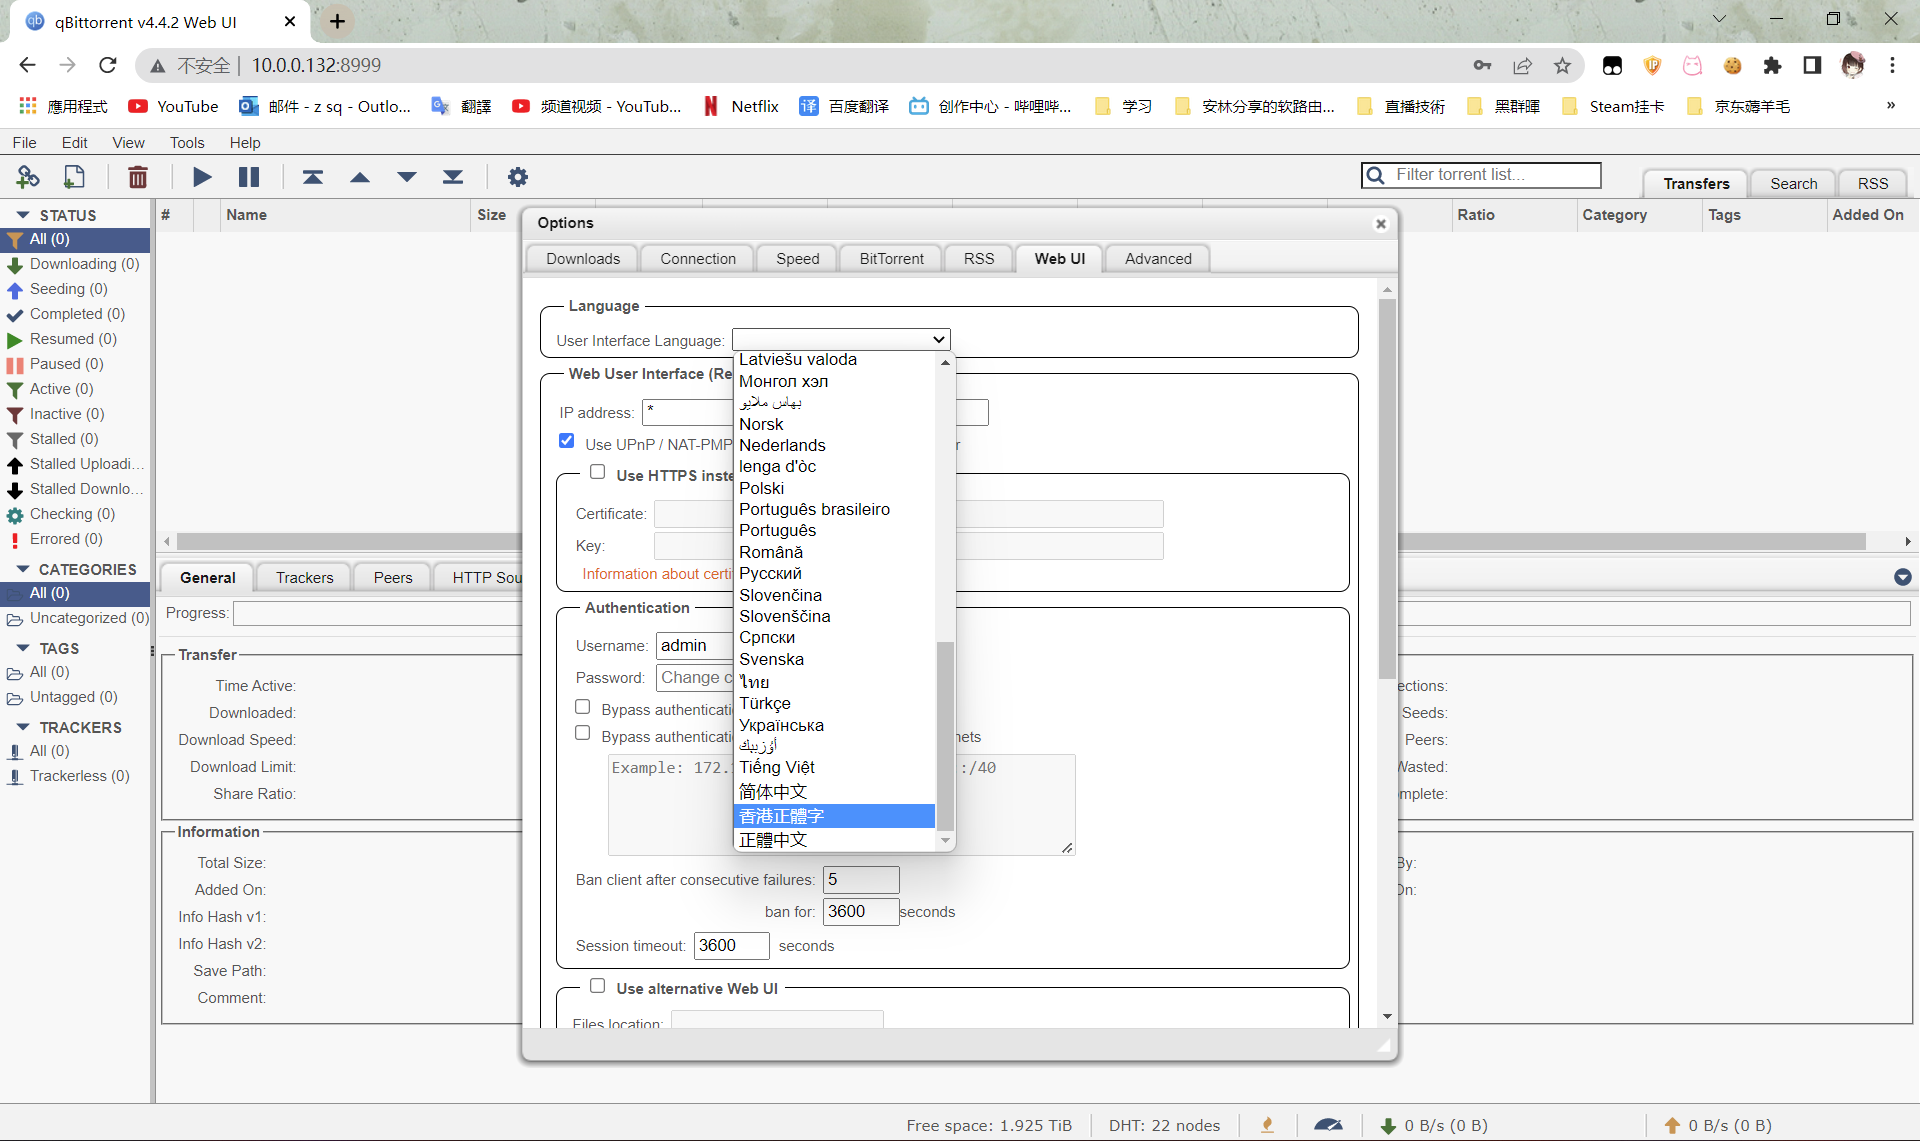Collapse the CATEGORIES filter section
The width and height of the screenshot is (1920, 1141).
coord(23,569)
